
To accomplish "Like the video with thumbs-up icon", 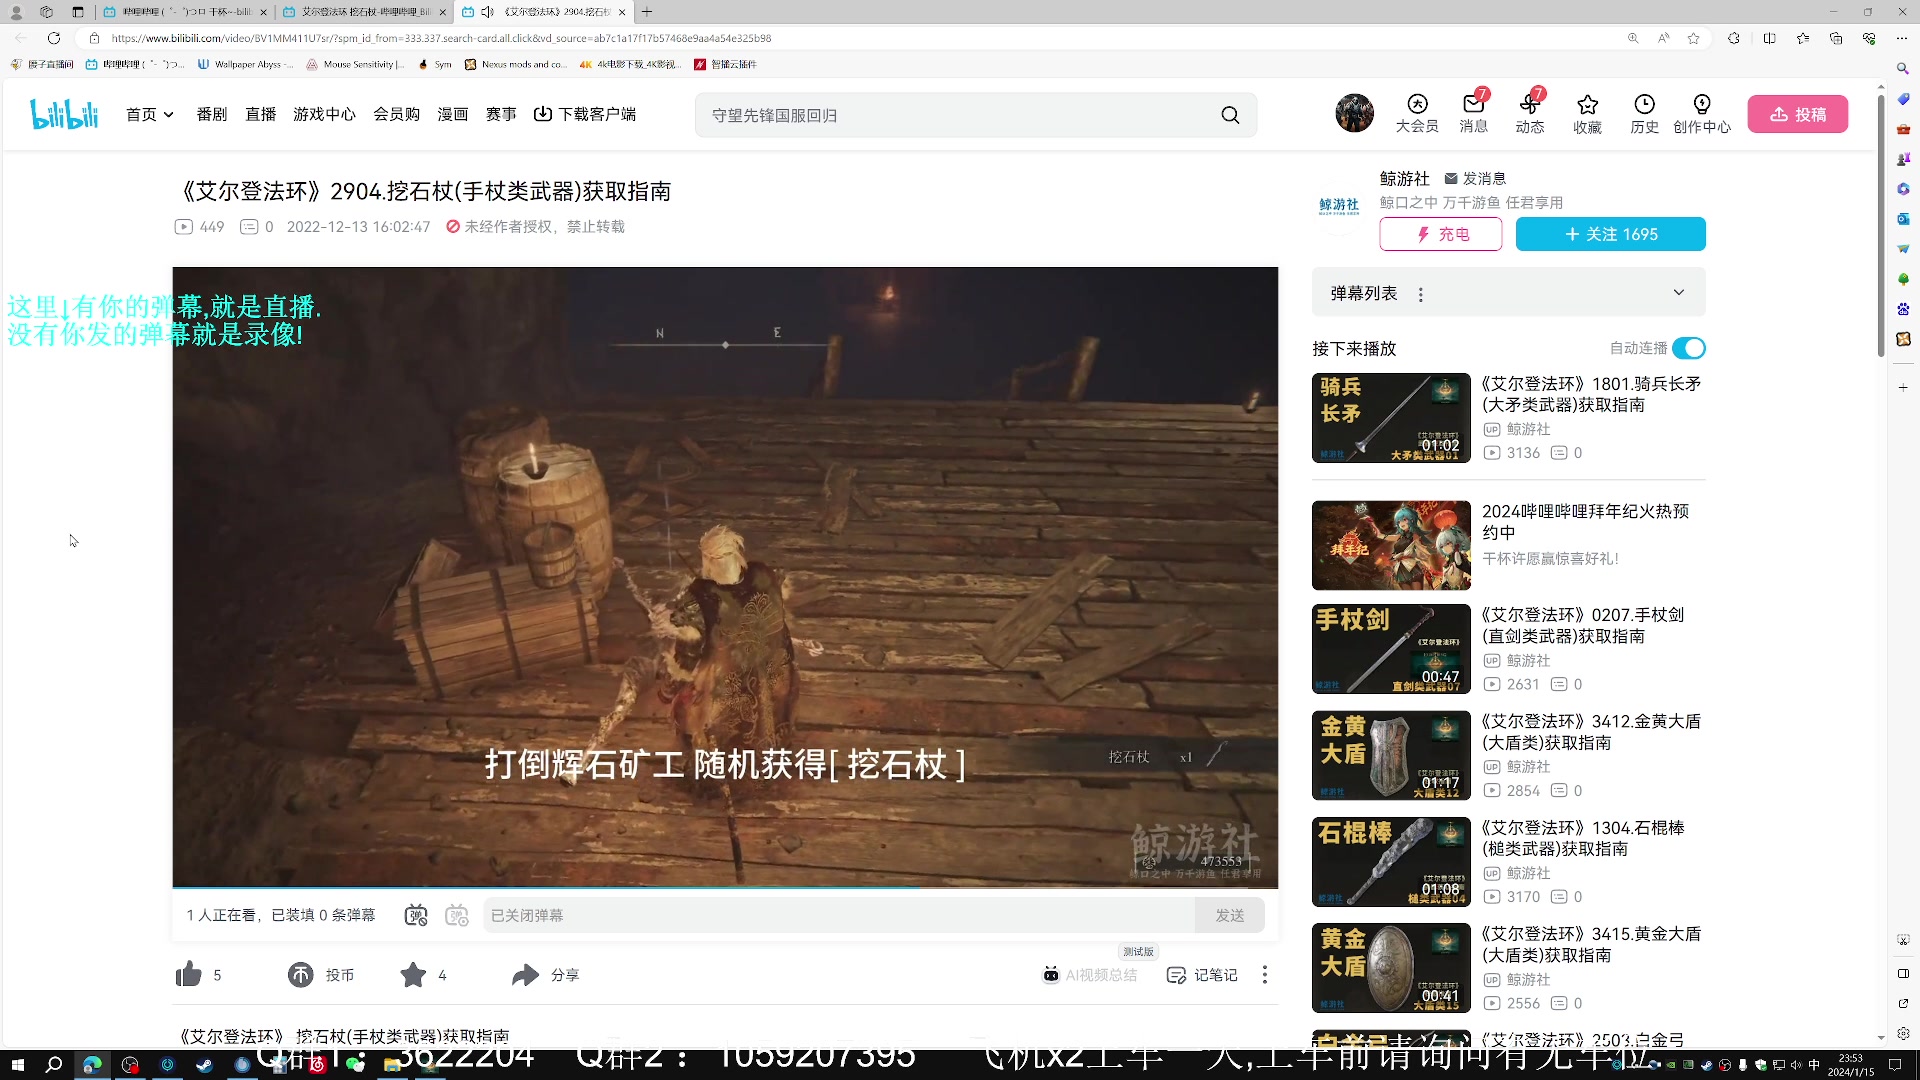I will point(189,974).
